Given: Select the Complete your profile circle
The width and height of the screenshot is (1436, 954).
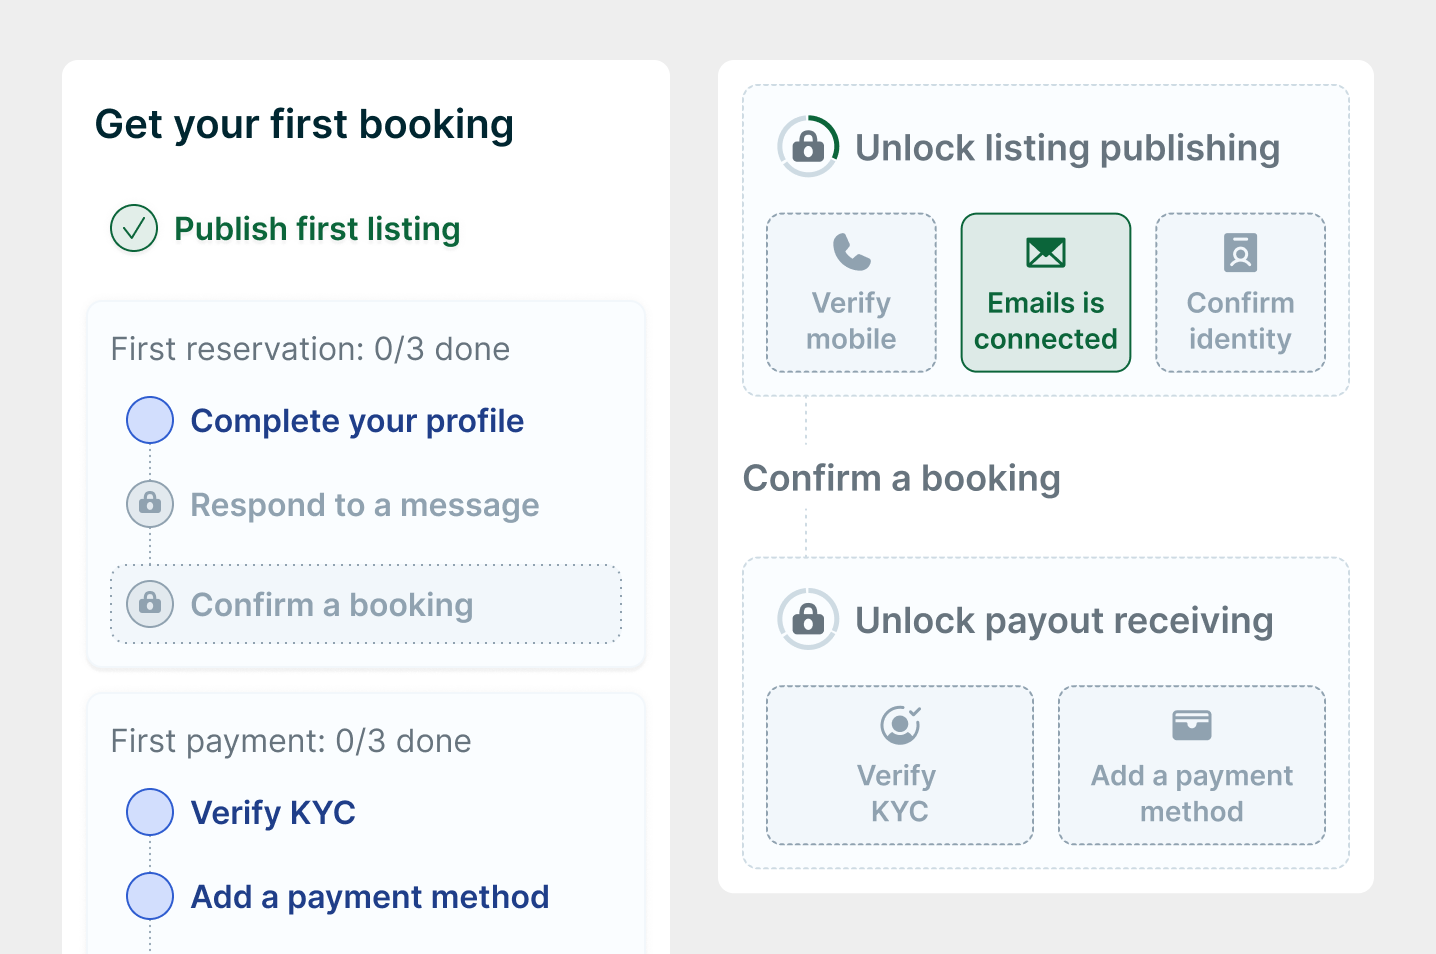Looking at the screenshot, I should 150,420.
